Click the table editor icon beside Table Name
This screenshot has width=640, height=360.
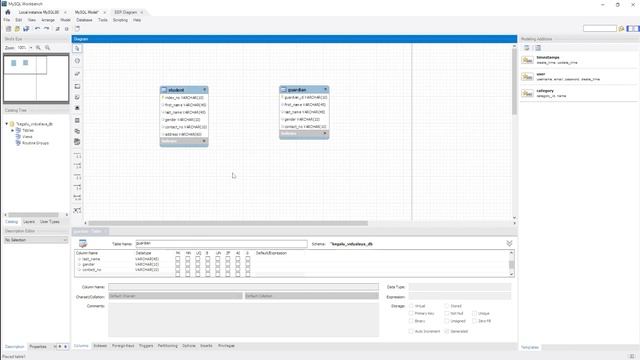click(83, 244)
